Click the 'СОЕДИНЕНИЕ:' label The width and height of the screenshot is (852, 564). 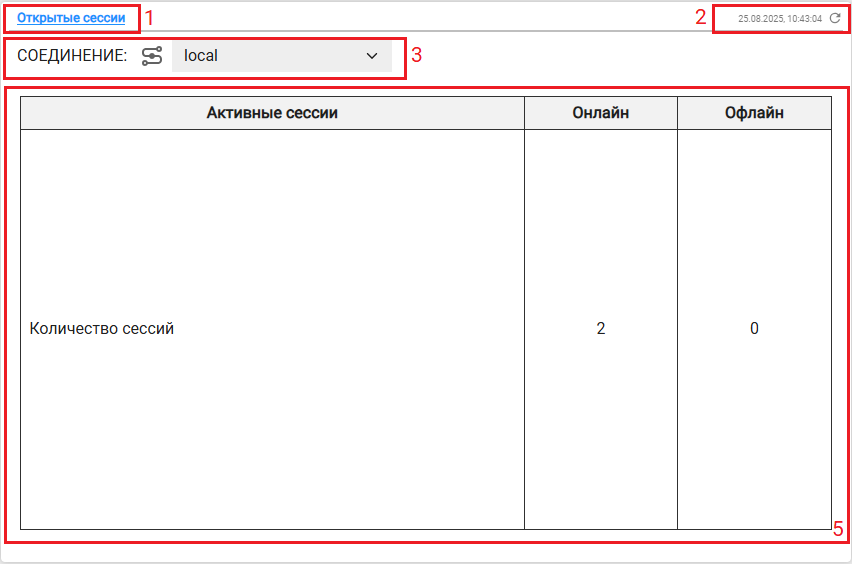click(x=72, y=56)
